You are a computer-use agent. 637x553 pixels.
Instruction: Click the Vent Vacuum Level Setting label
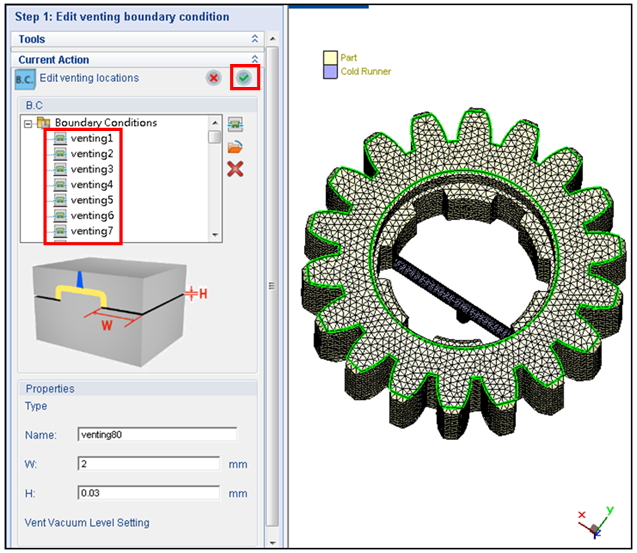tap(87, 523)
